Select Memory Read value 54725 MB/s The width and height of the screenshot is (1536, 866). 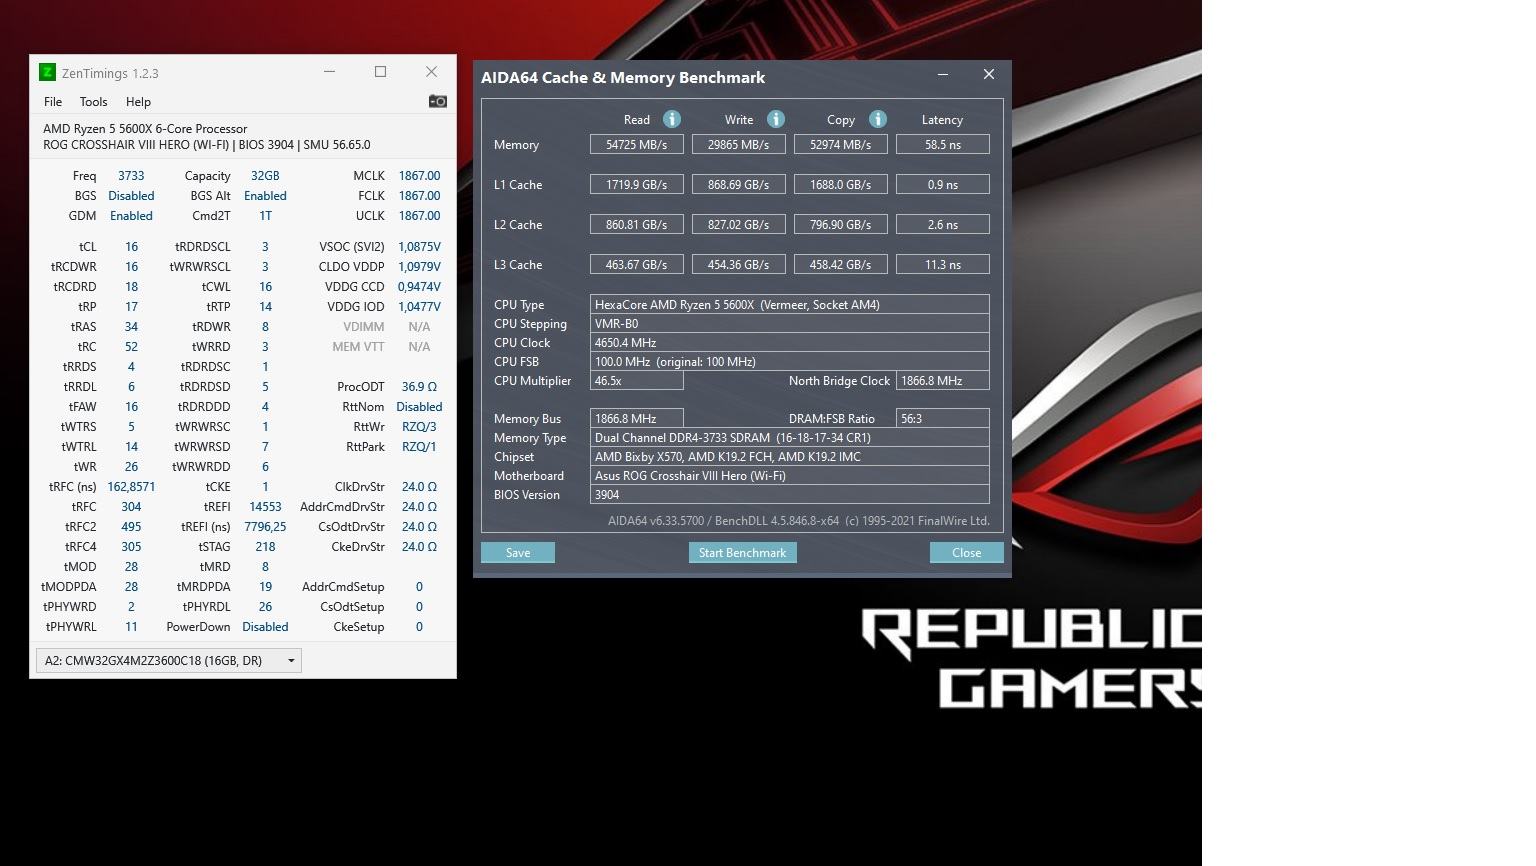coord(637,145)
